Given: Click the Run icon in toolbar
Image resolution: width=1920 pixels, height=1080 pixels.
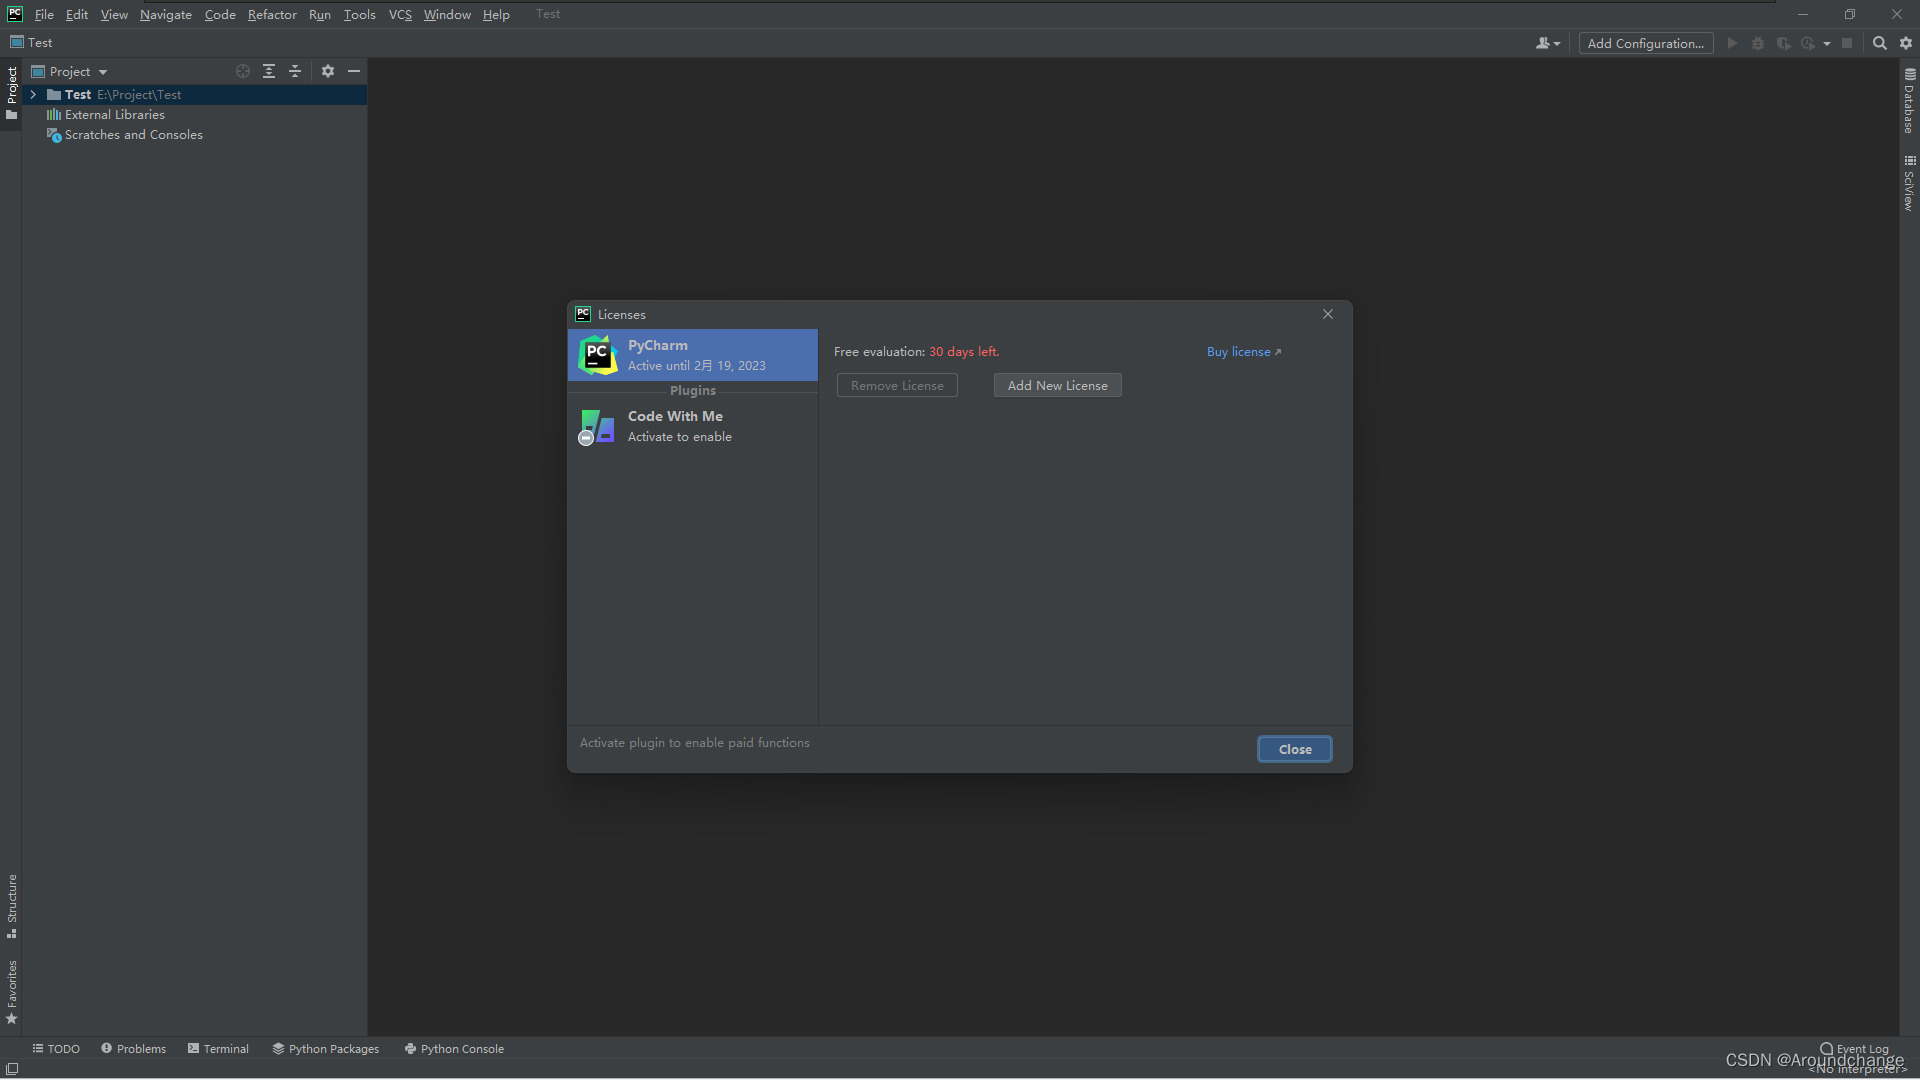Looking at the screenshot, I should 1733,43.
